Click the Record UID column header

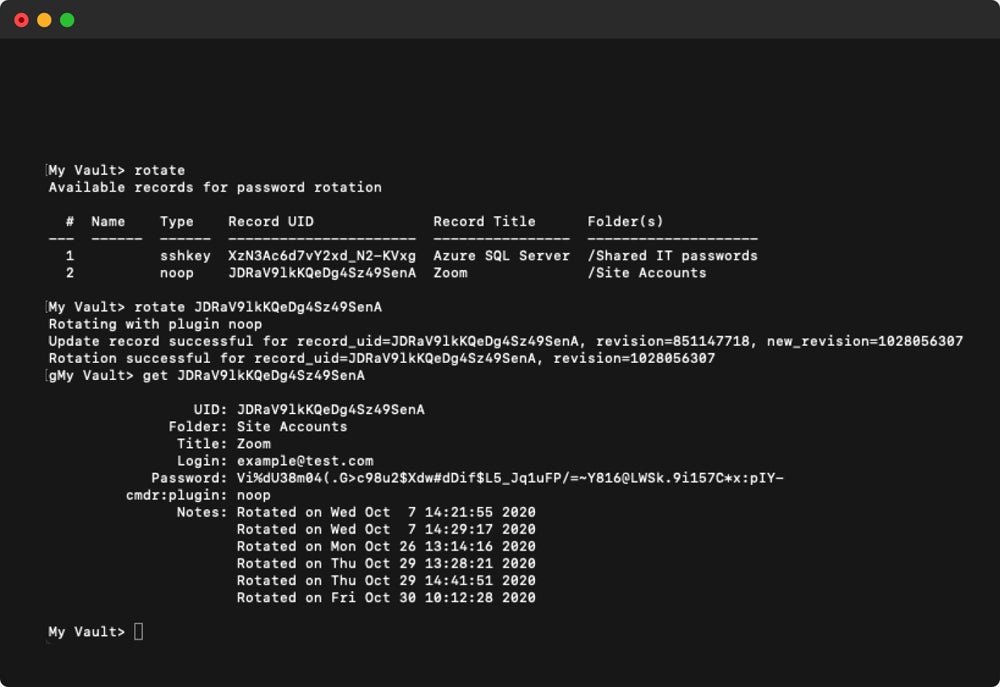(270, 222)
